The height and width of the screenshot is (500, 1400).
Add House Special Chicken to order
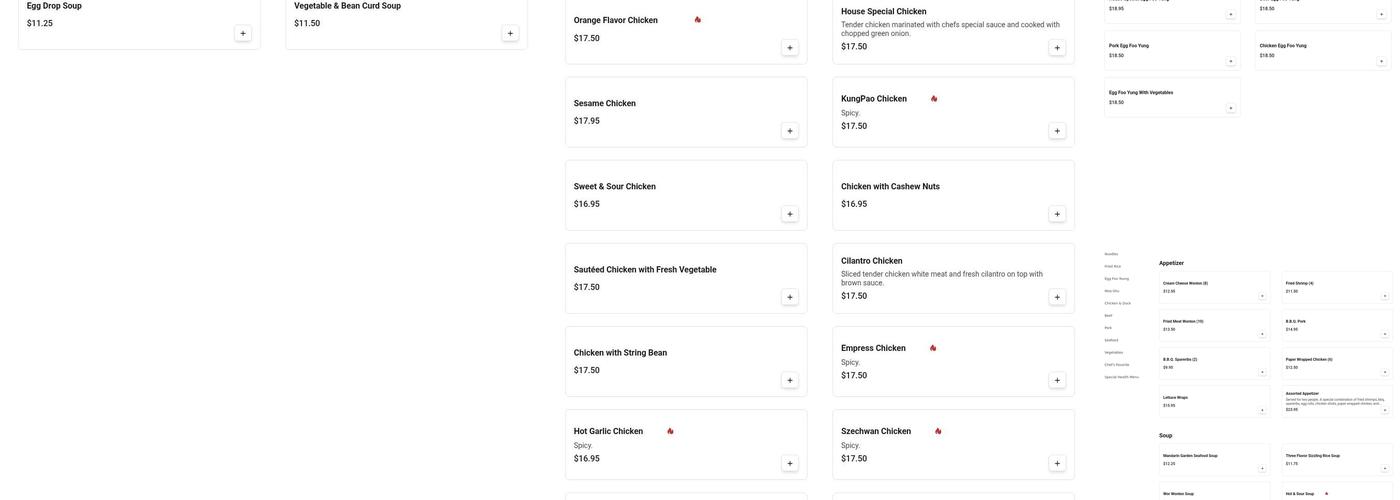click(x=1057, y=48)
